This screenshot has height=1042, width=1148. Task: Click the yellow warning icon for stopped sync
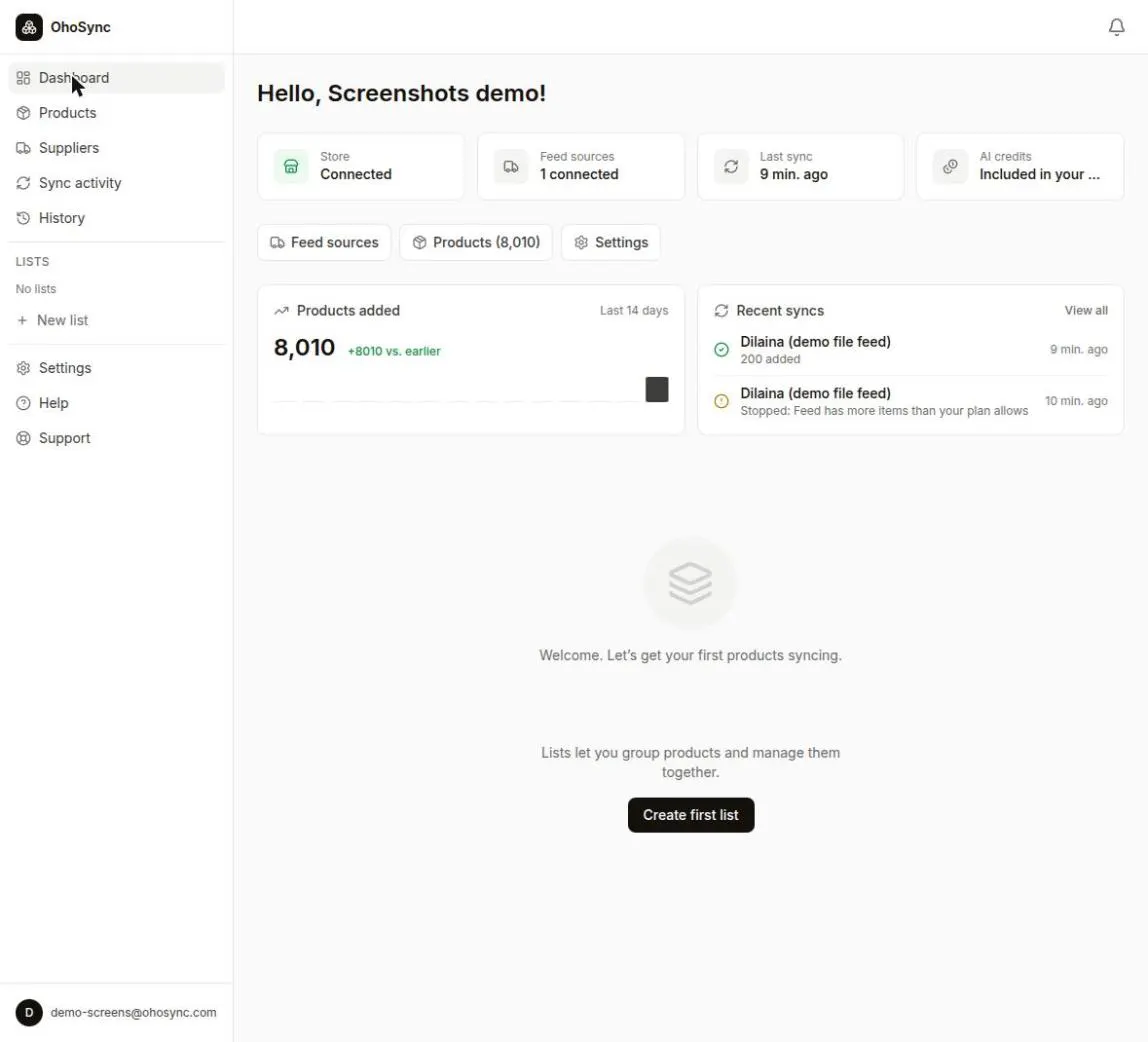point(721,401)
